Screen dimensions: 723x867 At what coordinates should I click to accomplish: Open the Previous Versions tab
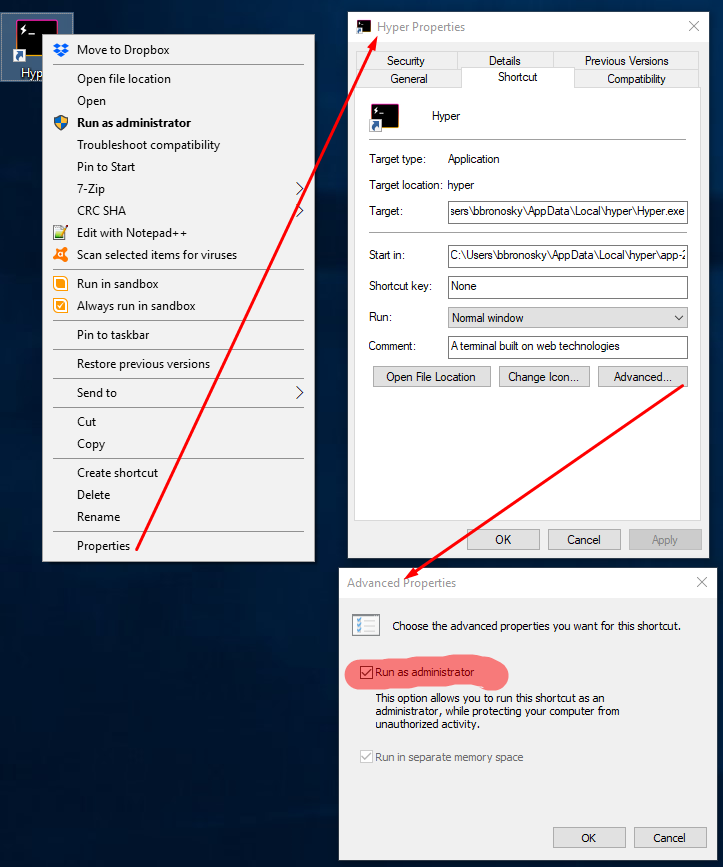[626, 61]
